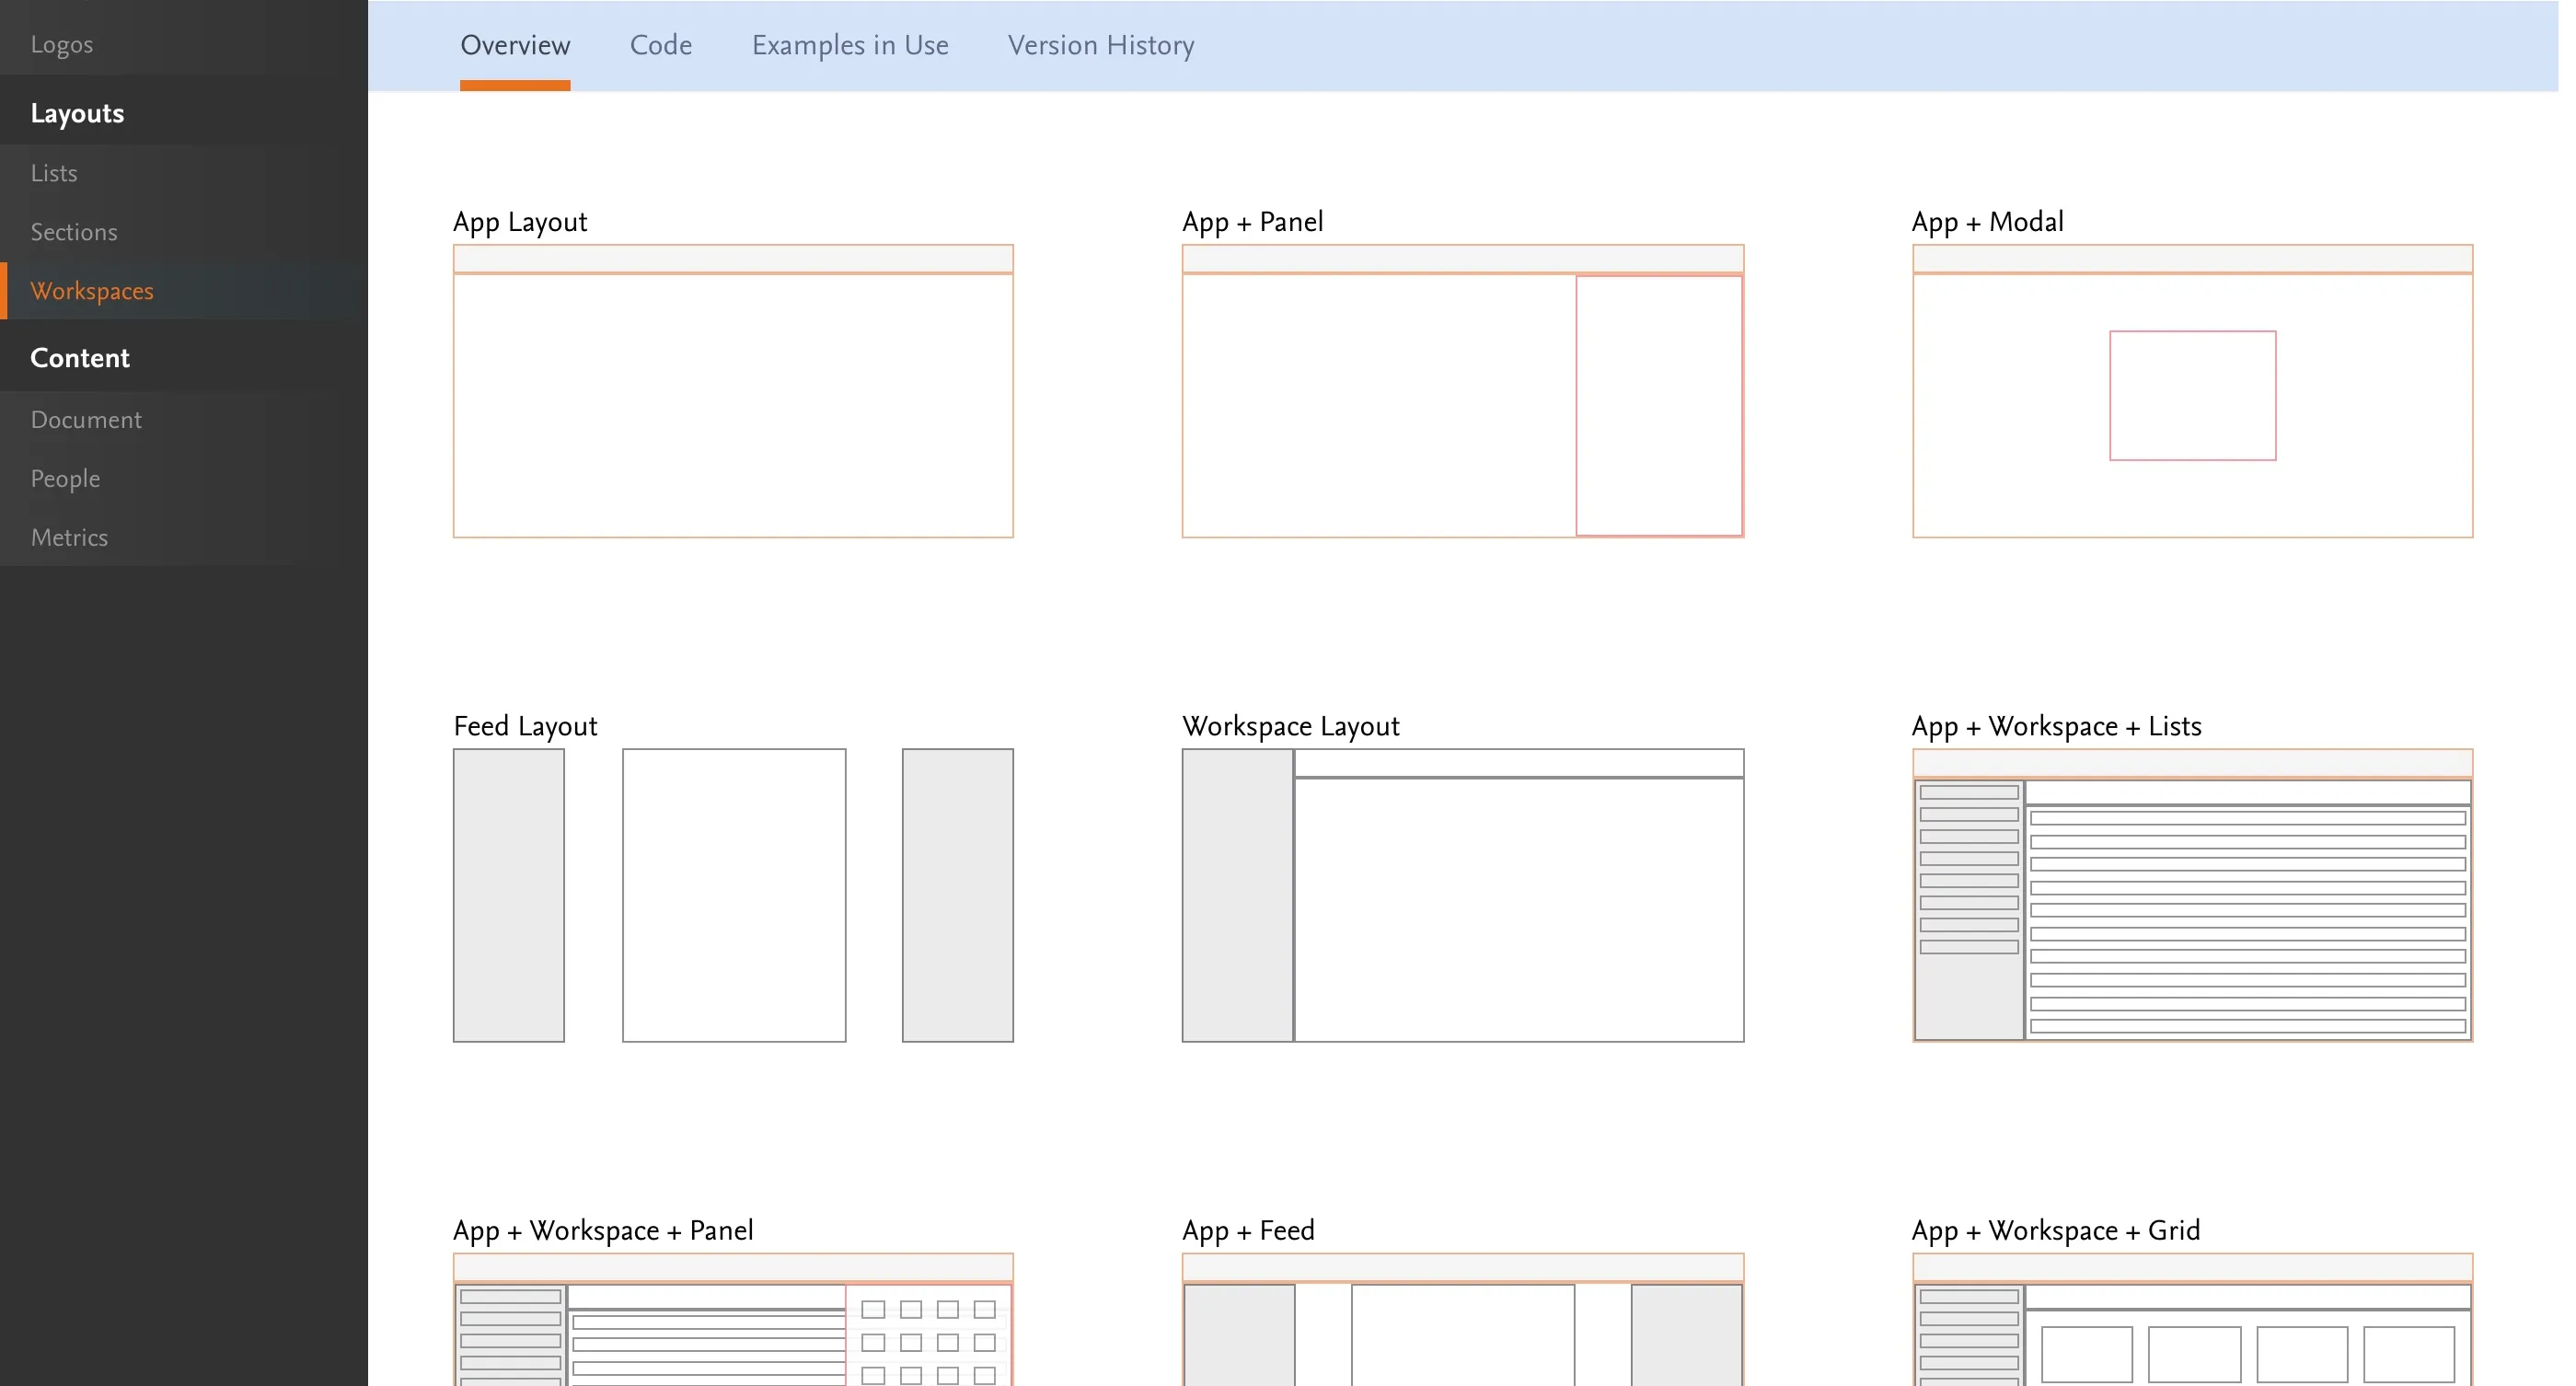Click the App + Panel title text

[1253, 222]
